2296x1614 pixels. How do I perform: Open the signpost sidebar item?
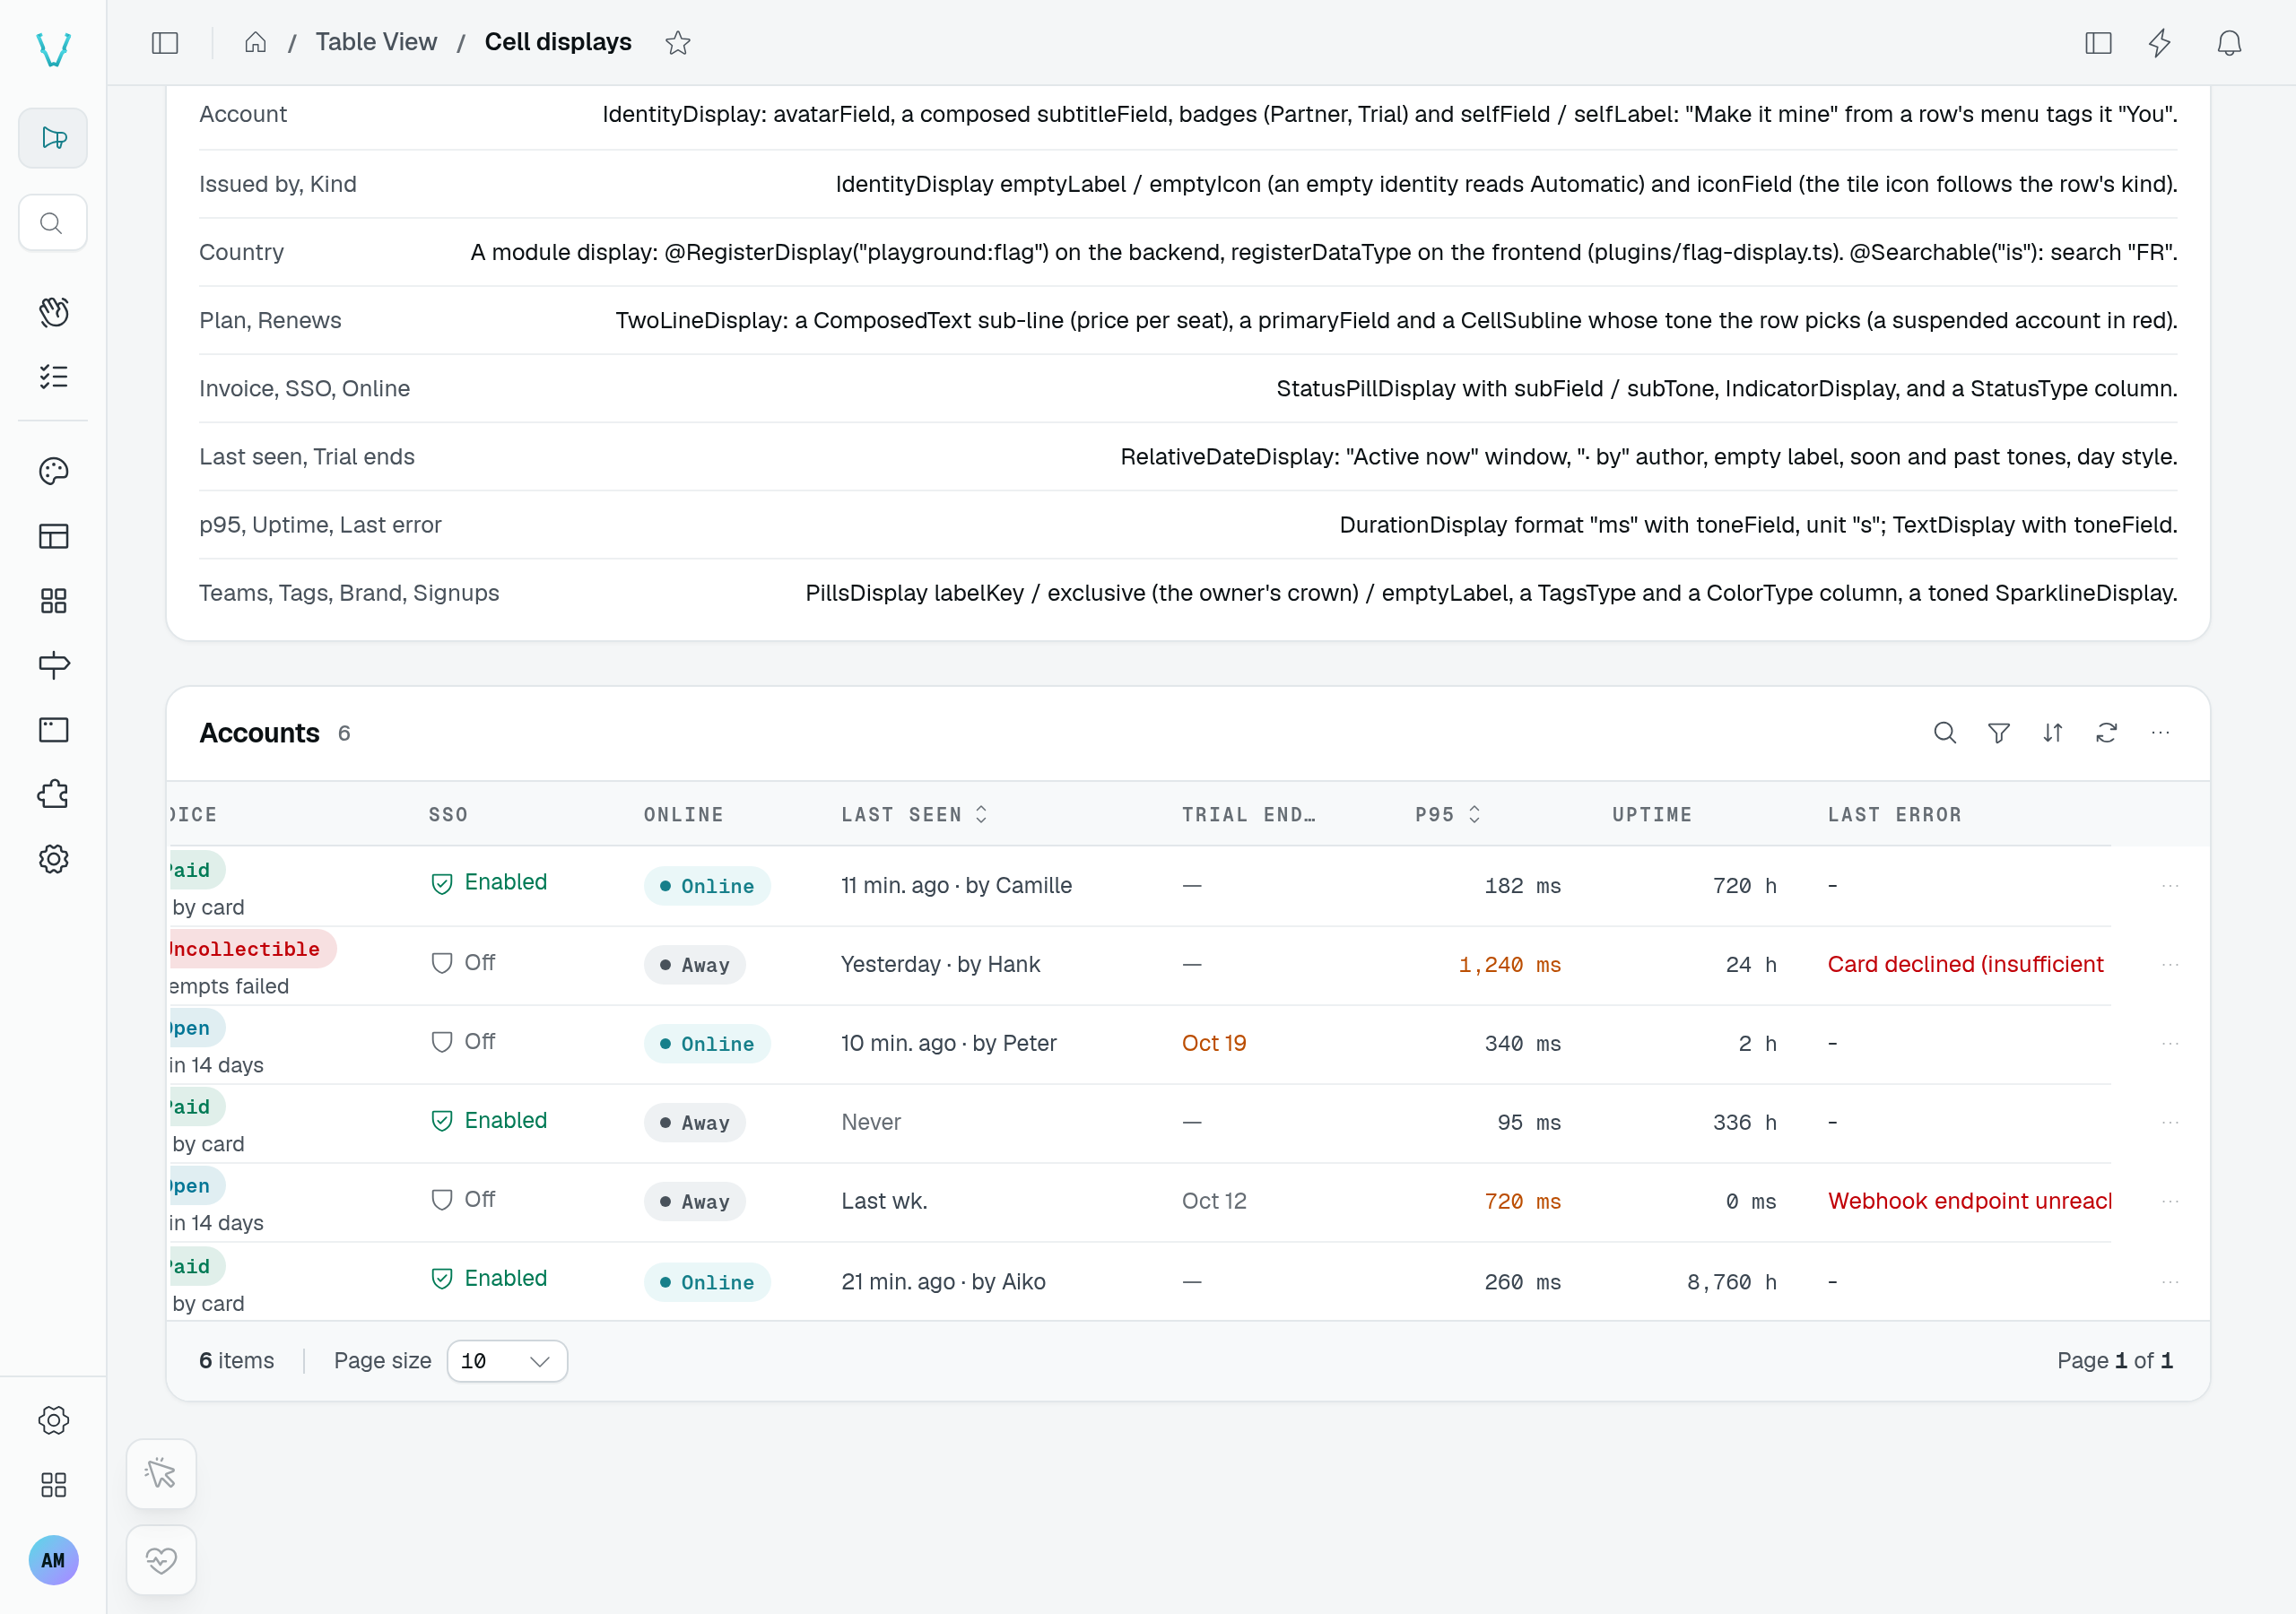coord(53,666)
